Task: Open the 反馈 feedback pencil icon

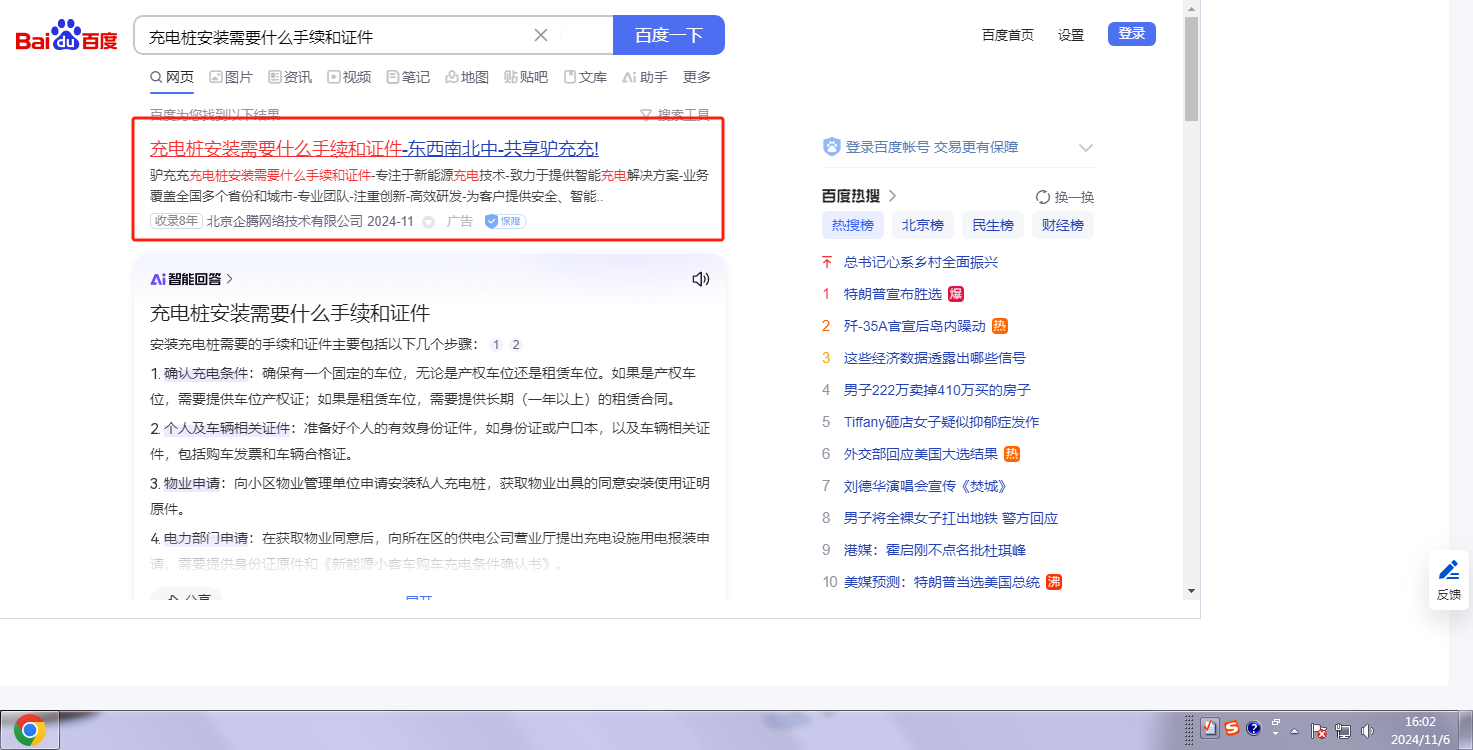Action: [x=1448, y=571]
